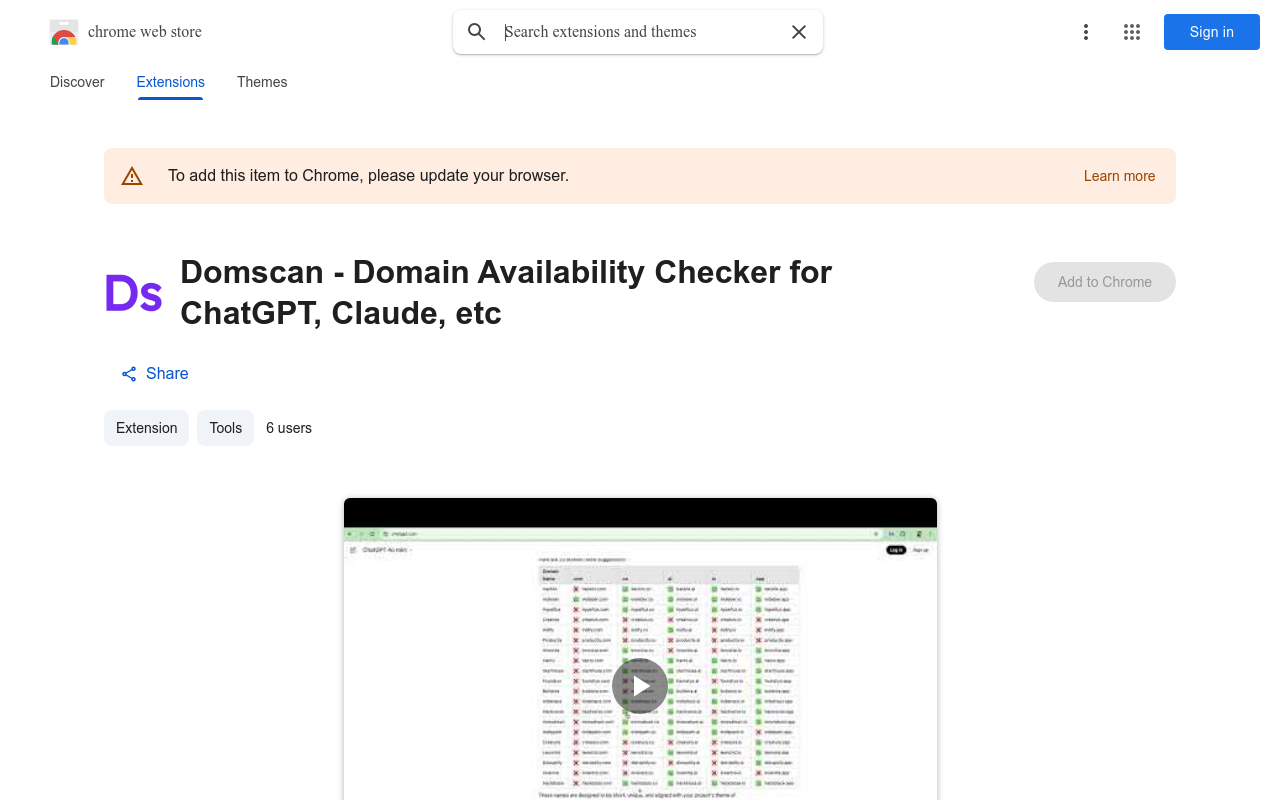This screenshot has width=1280, height=800.
Task: Select the Extension category chip
Action: 146,428
